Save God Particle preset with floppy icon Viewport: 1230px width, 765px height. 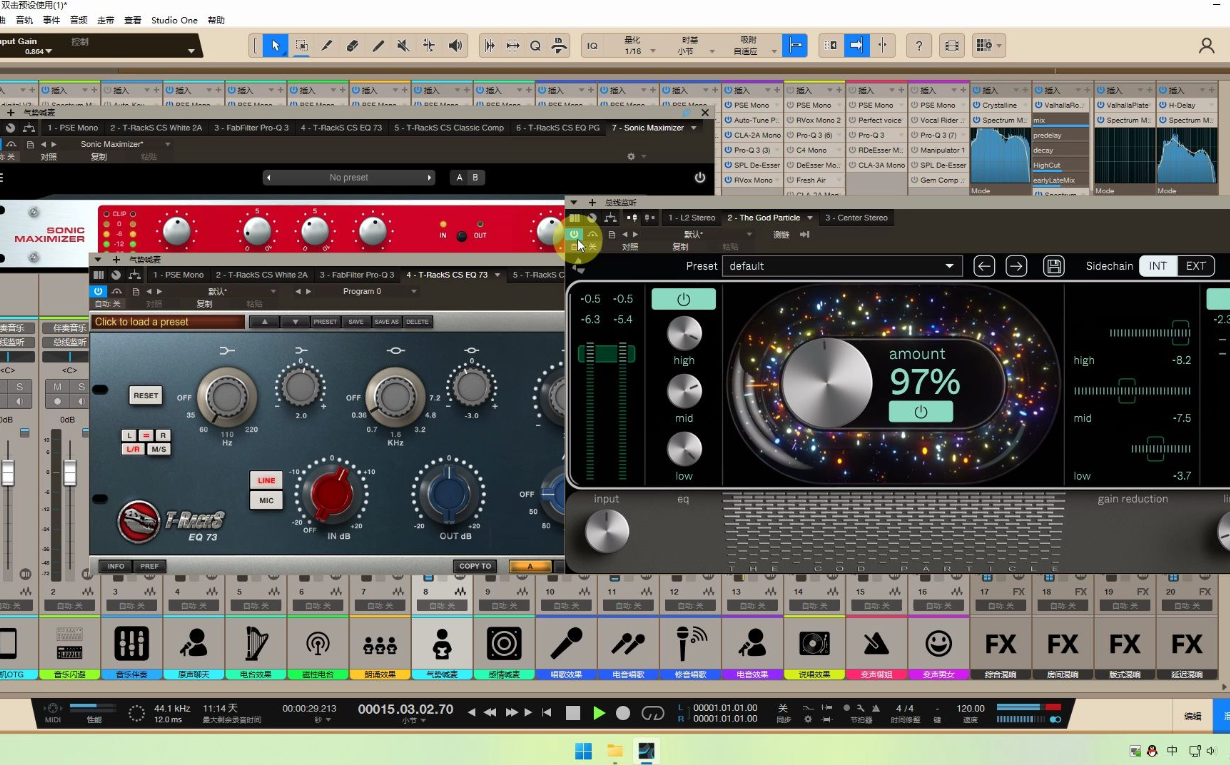point(1053,266)
